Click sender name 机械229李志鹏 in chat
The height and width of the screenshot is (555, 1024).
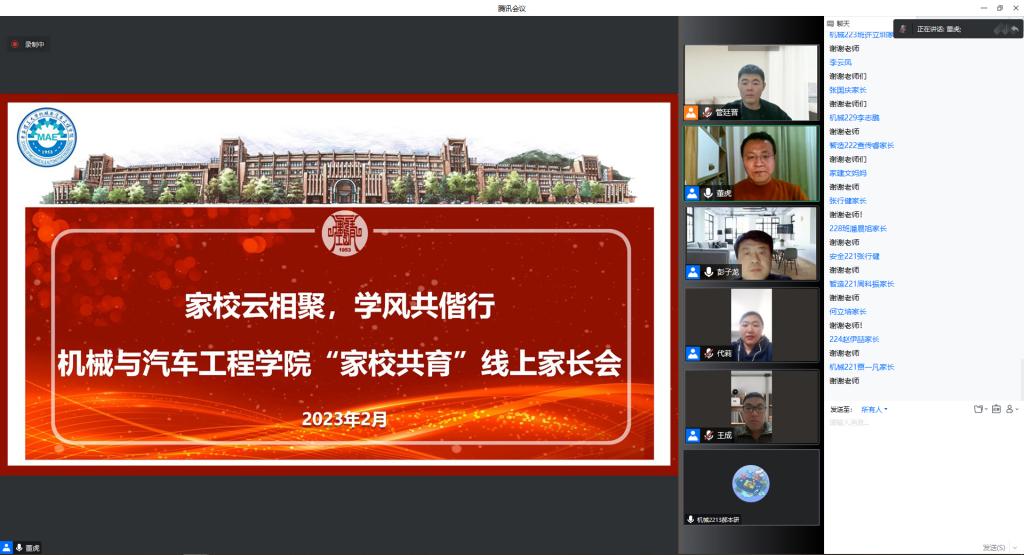pyautogui.click(x=854, y=118)
